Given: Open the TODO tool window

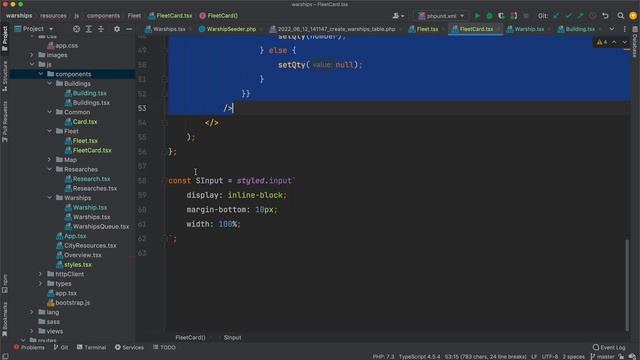Looking at the screenshot, I should pos(164,347).
